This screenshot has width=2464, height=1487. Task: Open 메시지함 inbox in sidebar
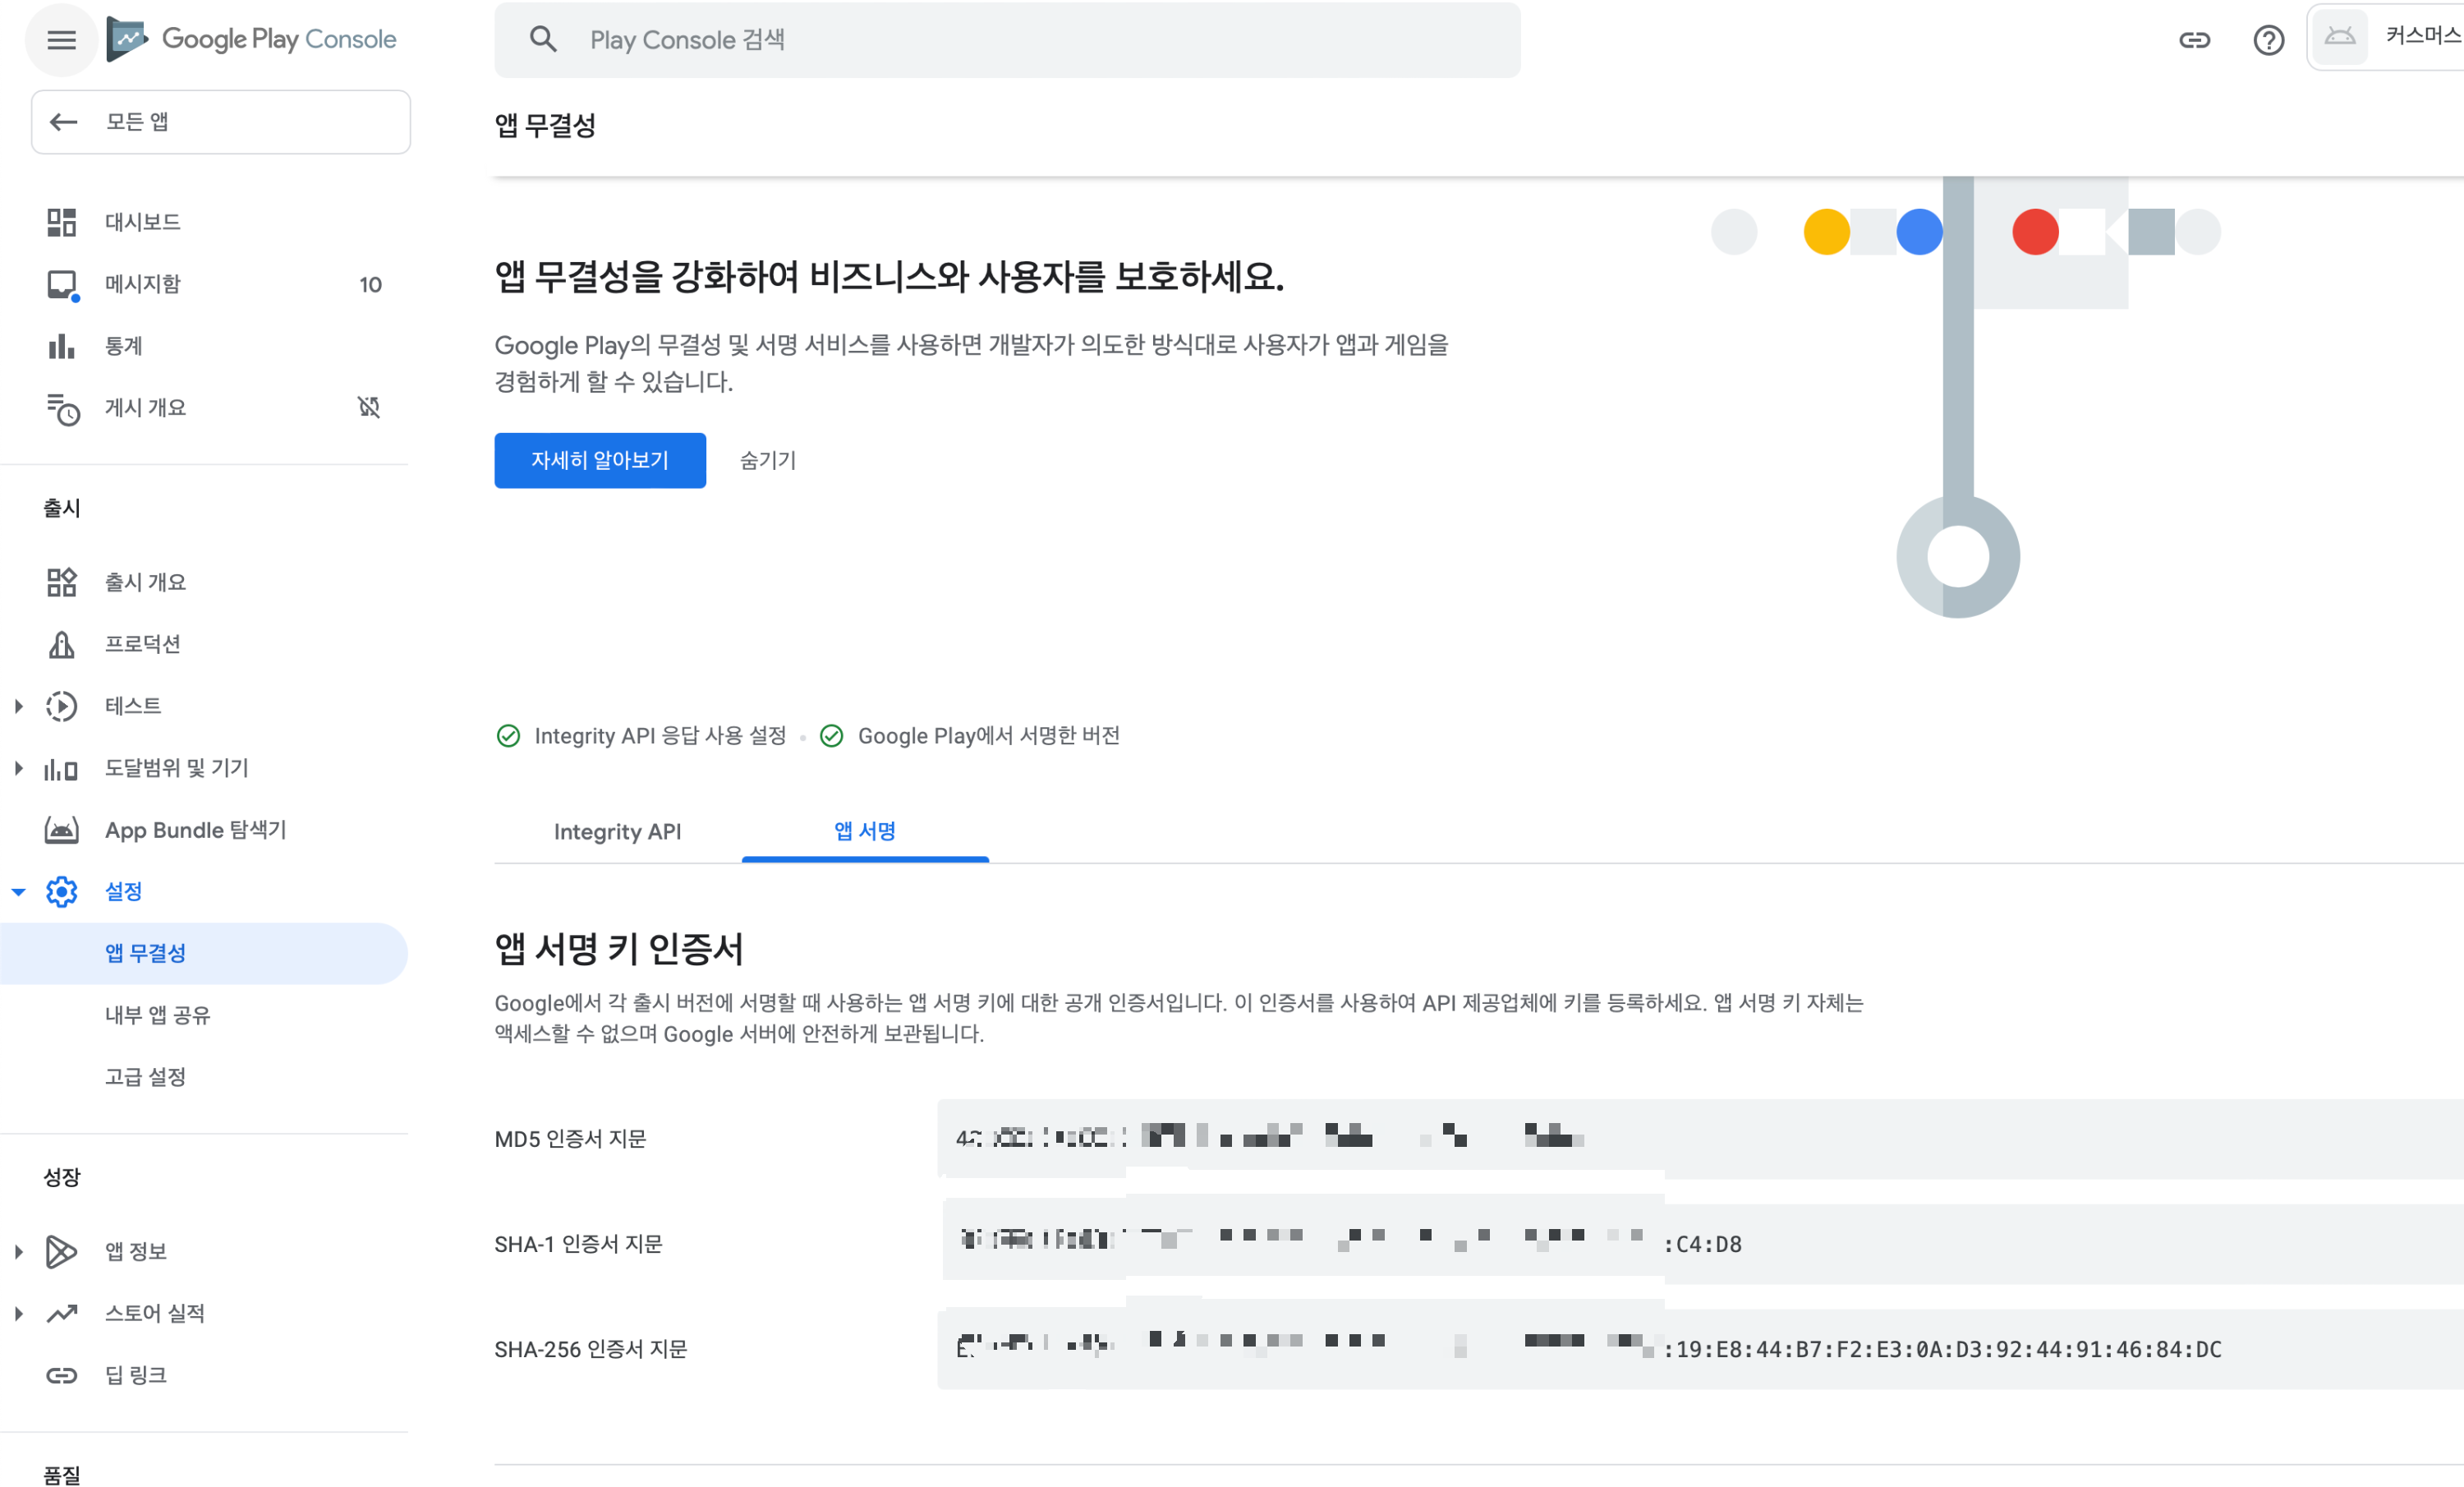(x=143, y=284)
